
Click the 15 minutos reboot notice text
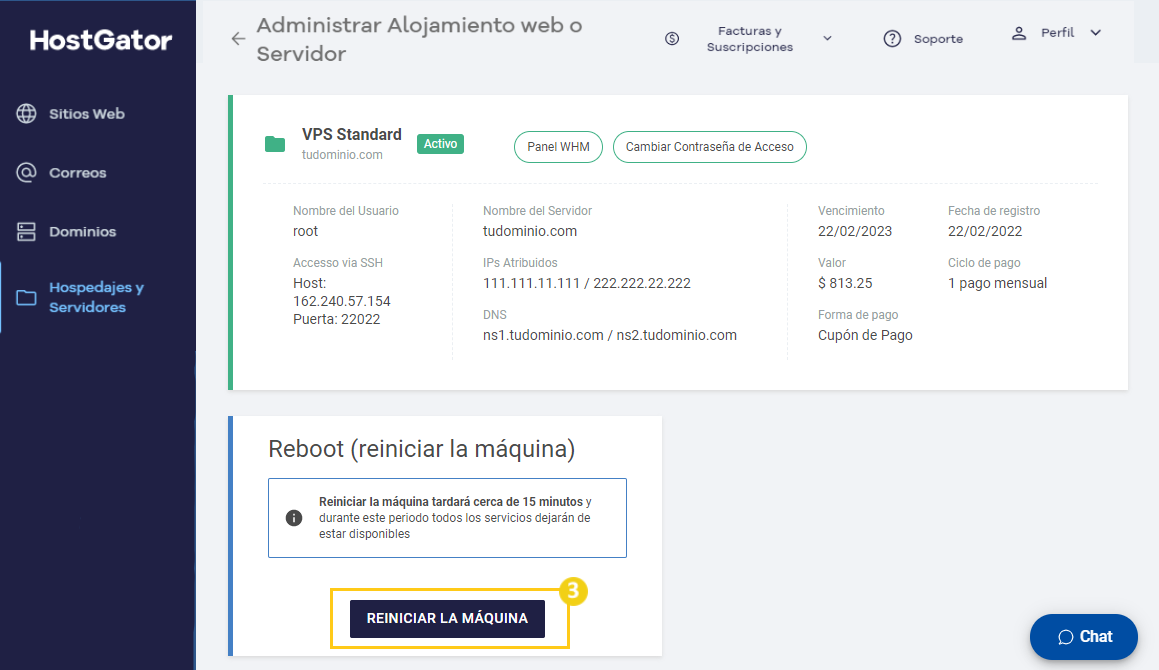pos(455,518)
